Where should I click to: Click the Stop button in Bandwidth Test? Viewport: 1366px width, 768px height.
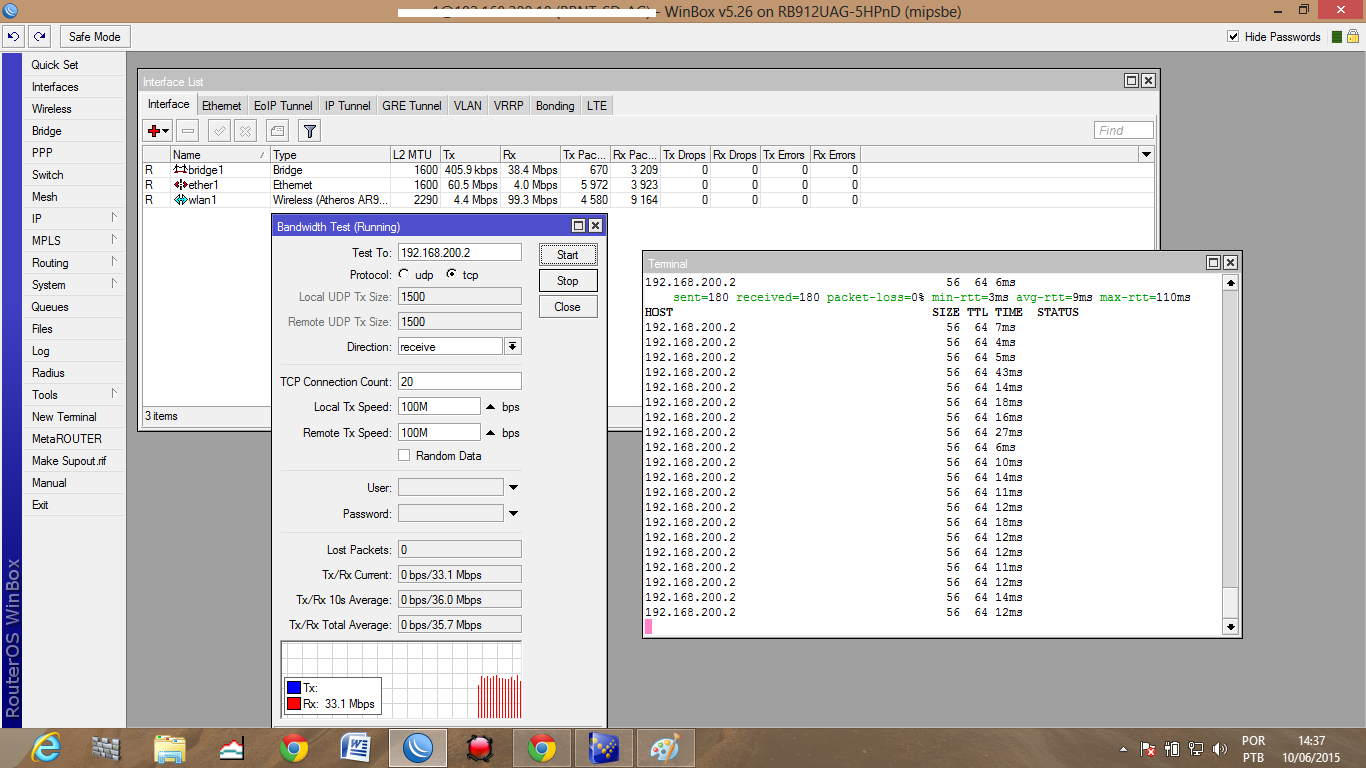click(x=568, y=281)
